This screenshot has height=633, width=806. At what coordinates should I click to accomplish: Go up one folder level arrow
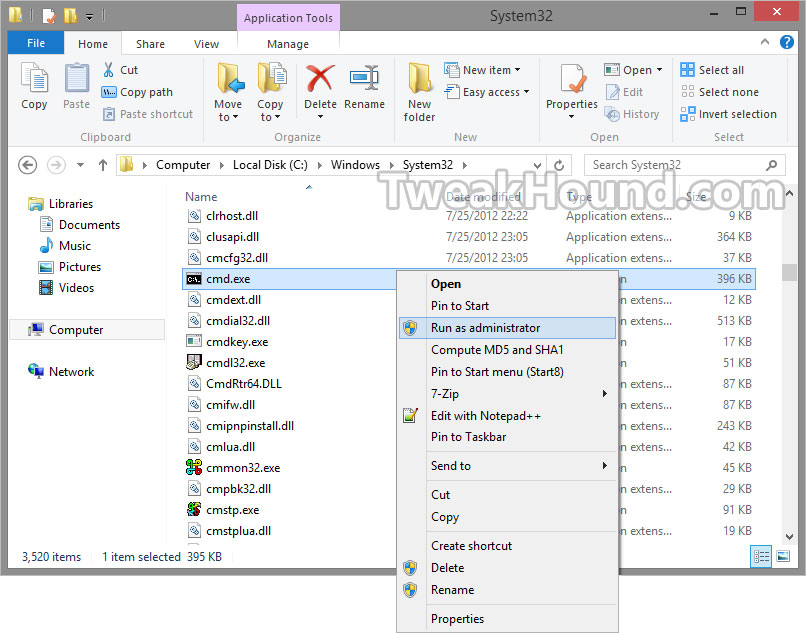click(103, 165)
